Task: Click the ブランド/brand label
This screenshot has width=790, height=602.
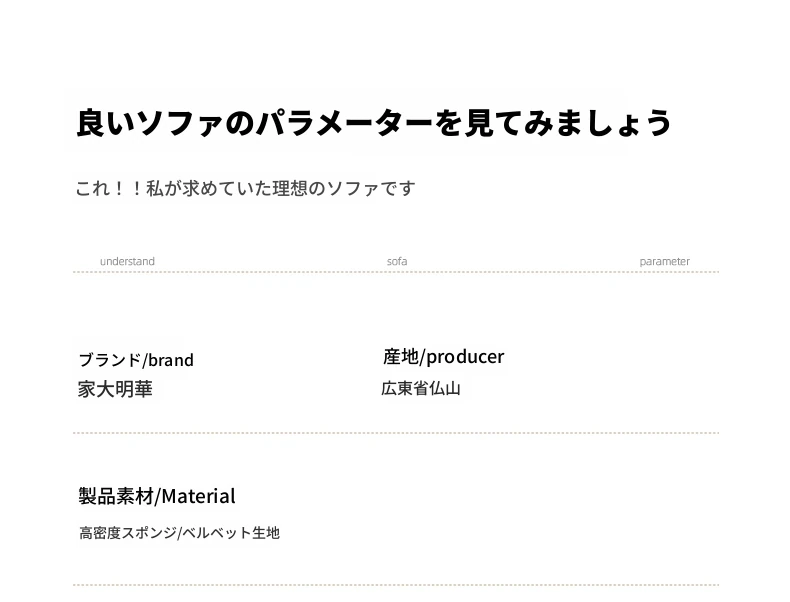Action: (x=136, y=360)
